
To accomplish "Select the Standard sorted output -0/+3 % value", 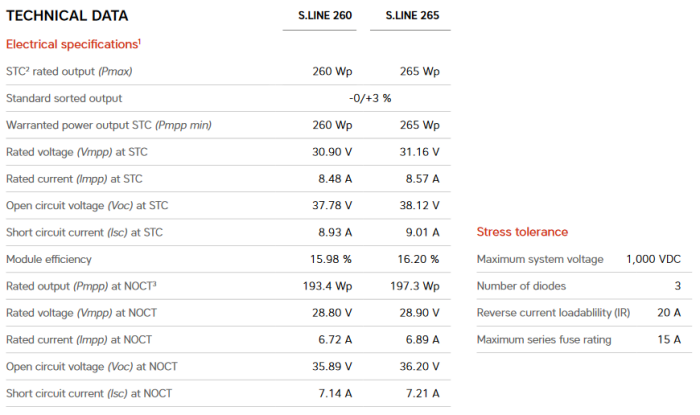I will click(x=370, y=98).
